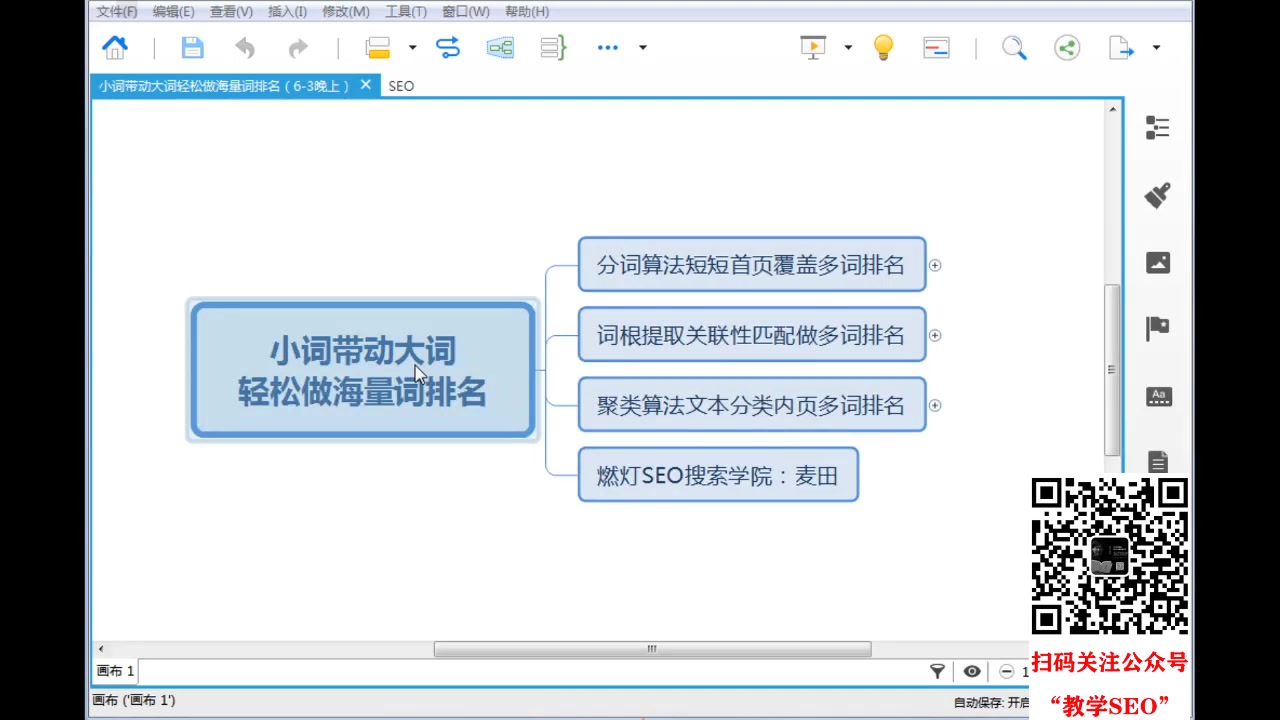Share the mind map
Image resolution: width=1280 pixels, height=720 pixels.
point(1067,47)
